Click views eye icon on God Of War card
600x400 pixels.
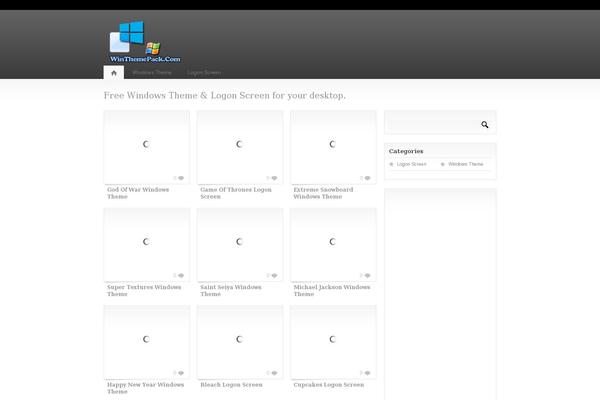point(181,178)
